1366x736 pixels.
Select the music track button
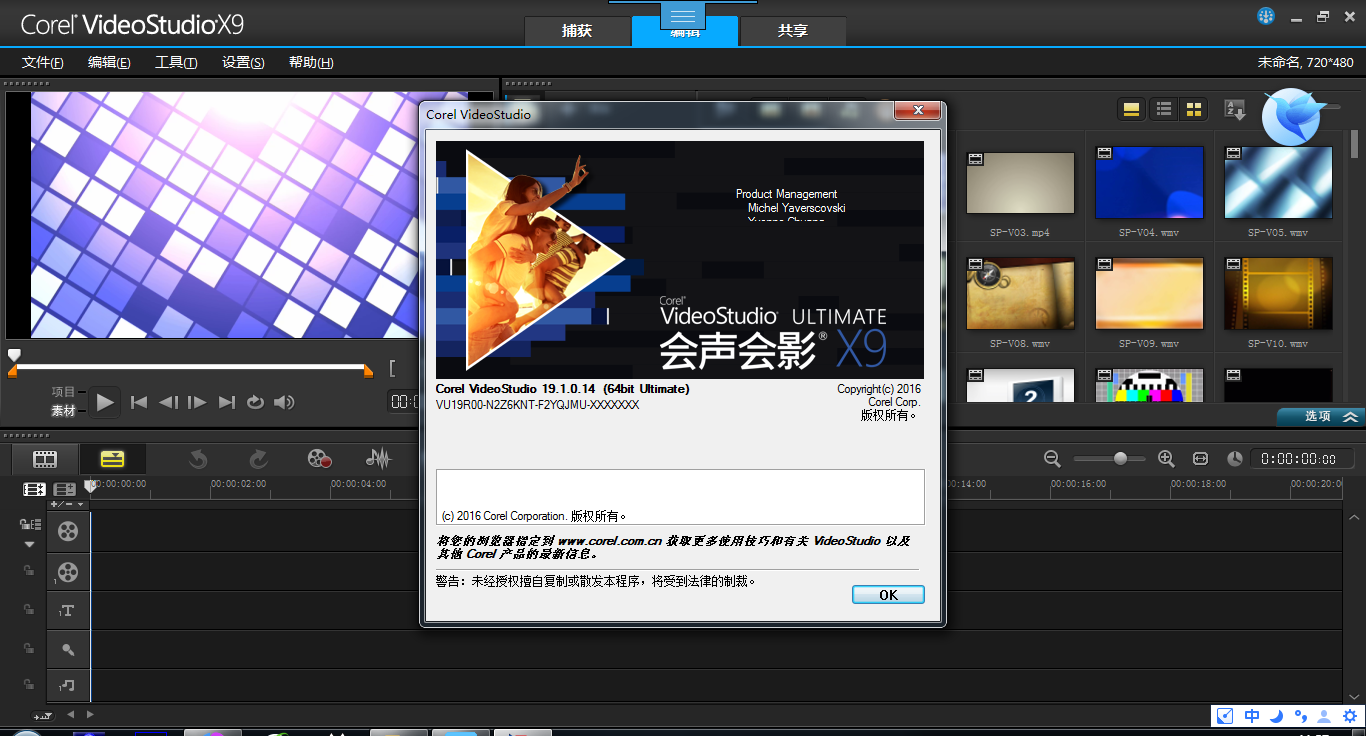(67, 686)
